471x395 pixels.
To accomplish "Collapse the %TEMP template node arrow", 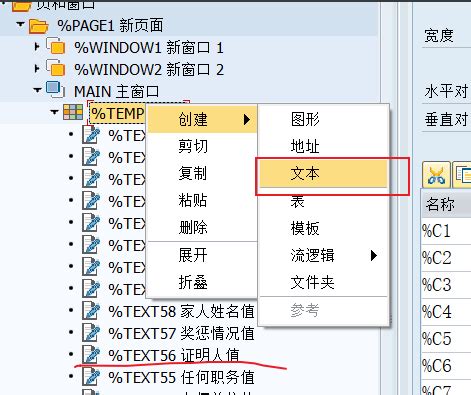I will 54,112.
